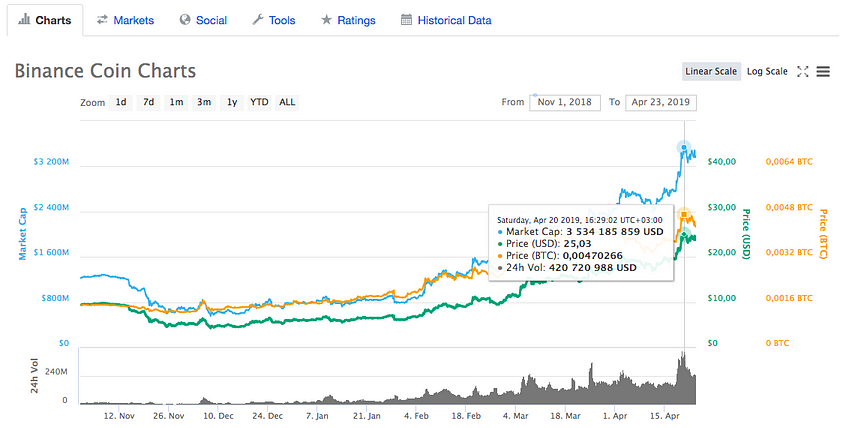Click the 21. Jan date label

[x=367, y=416]
